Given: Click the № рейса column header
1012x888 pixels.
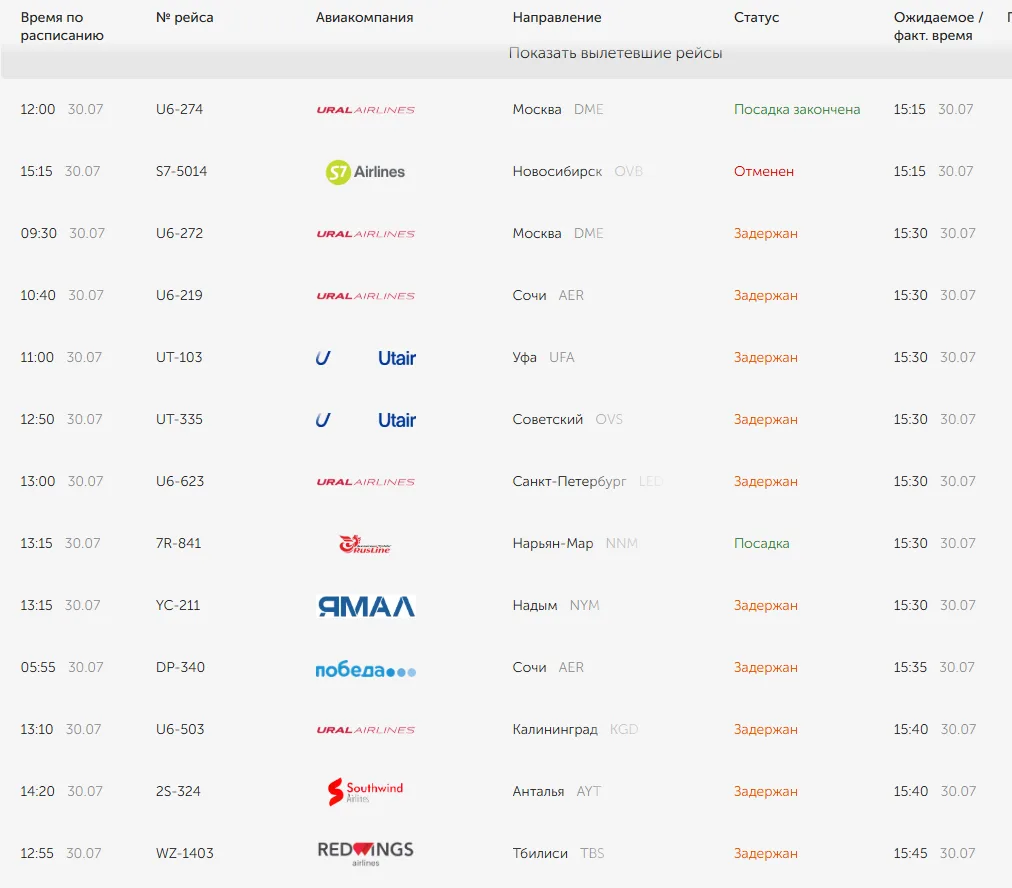Looking at the screenshot, I should (x=185, y=17).
